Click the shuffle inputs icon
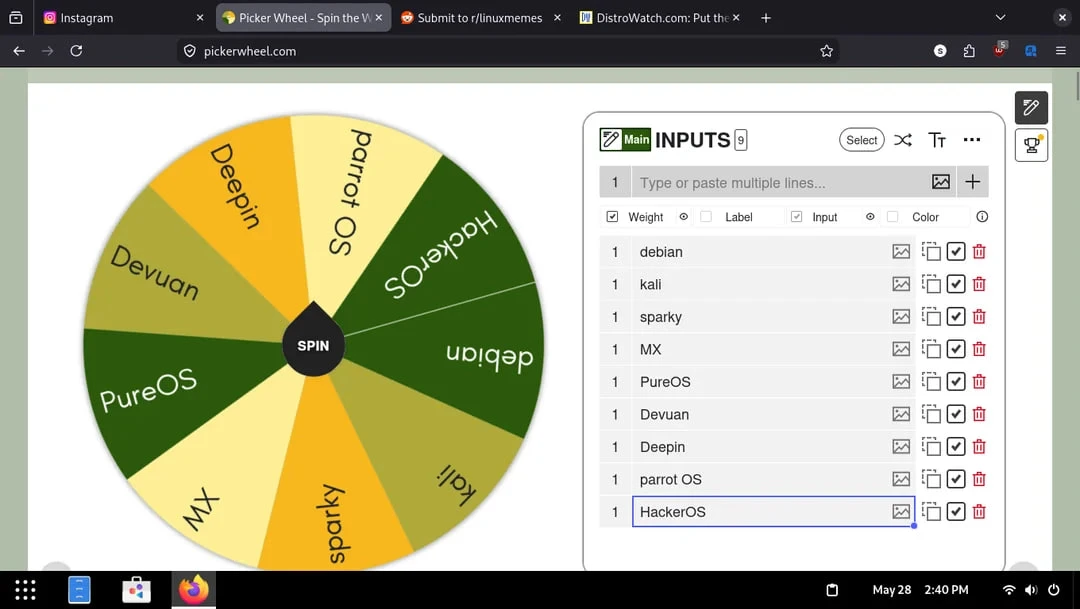 (x=902, y=140)
